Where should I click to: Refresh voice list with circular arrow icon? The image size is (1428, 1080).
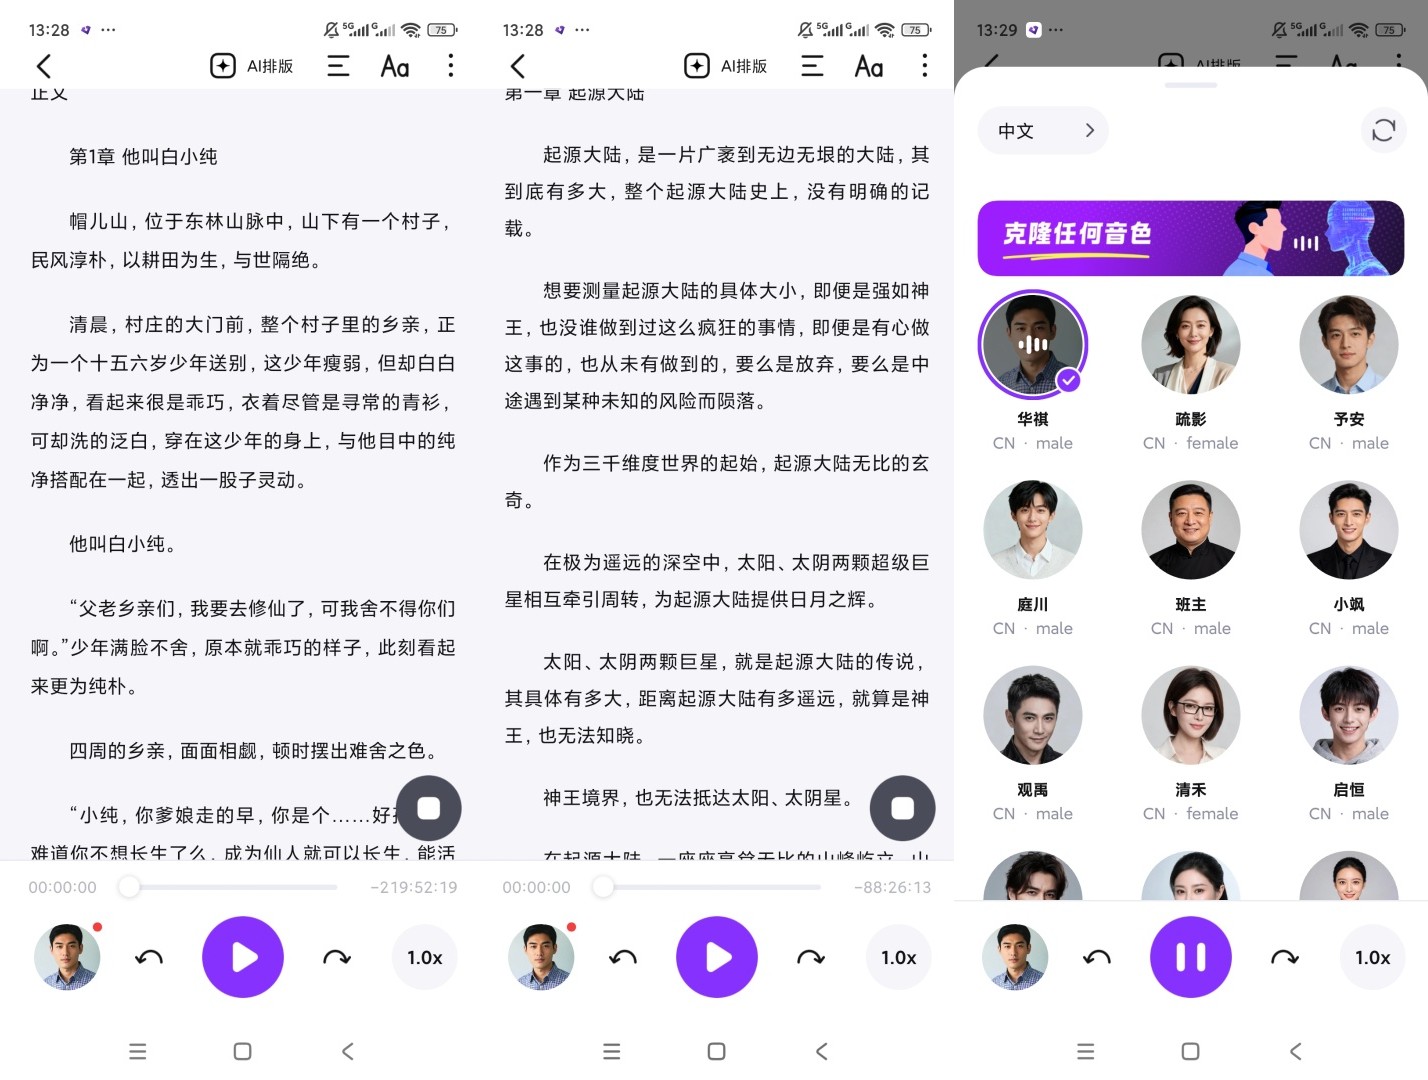click(1384, 130)
